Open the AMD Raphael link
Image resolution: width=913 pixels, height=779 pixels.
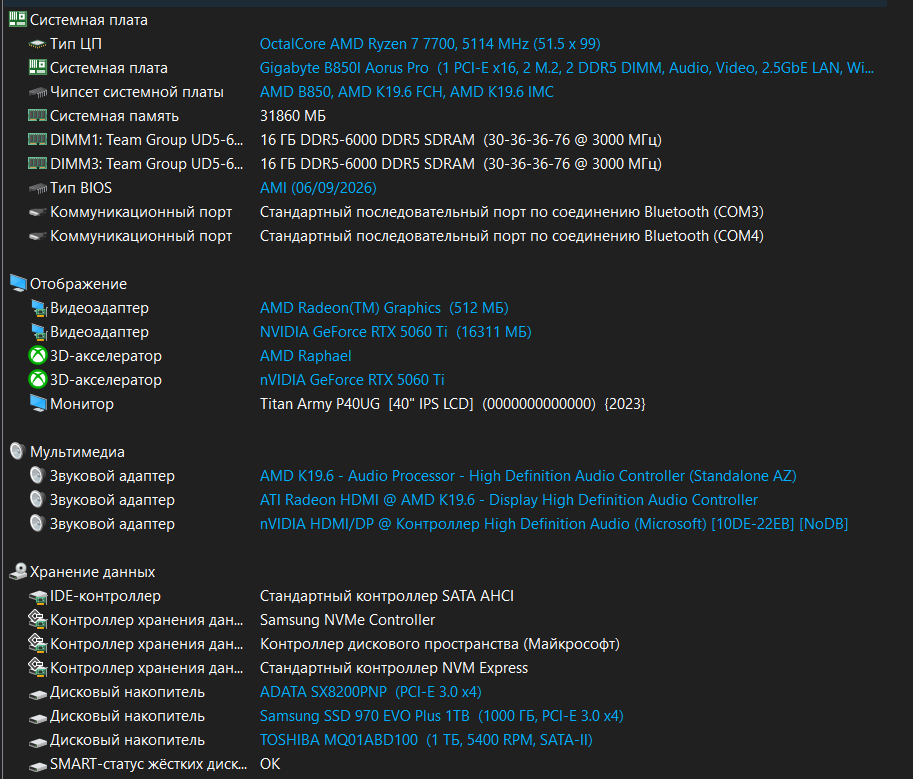coord(305,355)
